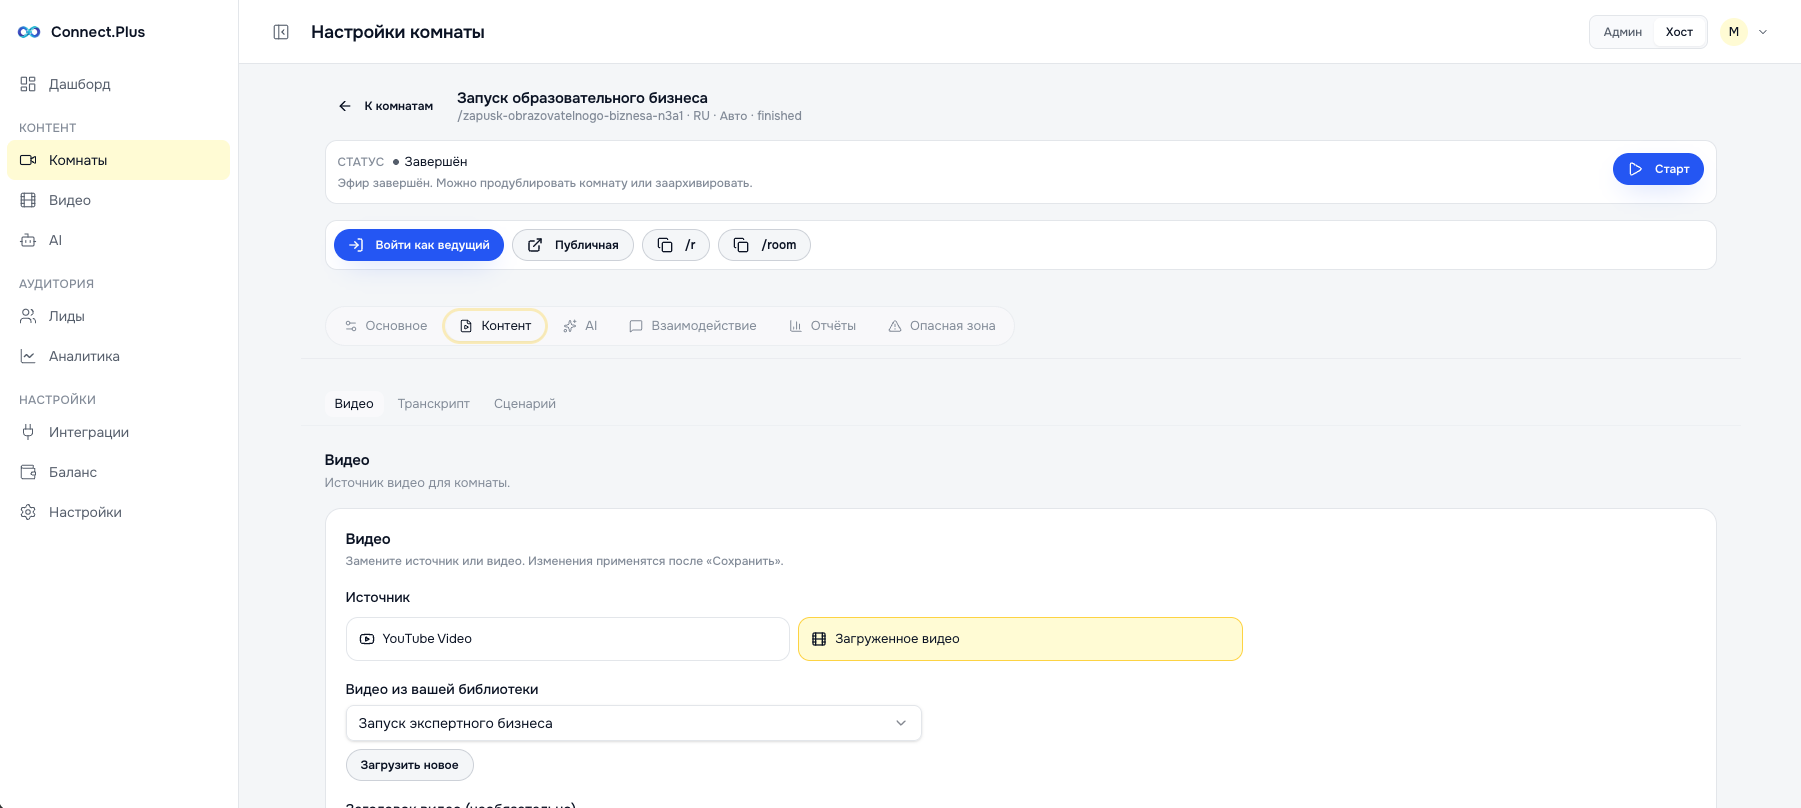Open Баланс in the sidebar
This screenshot has height=808, width=1801.
(119, 472)
